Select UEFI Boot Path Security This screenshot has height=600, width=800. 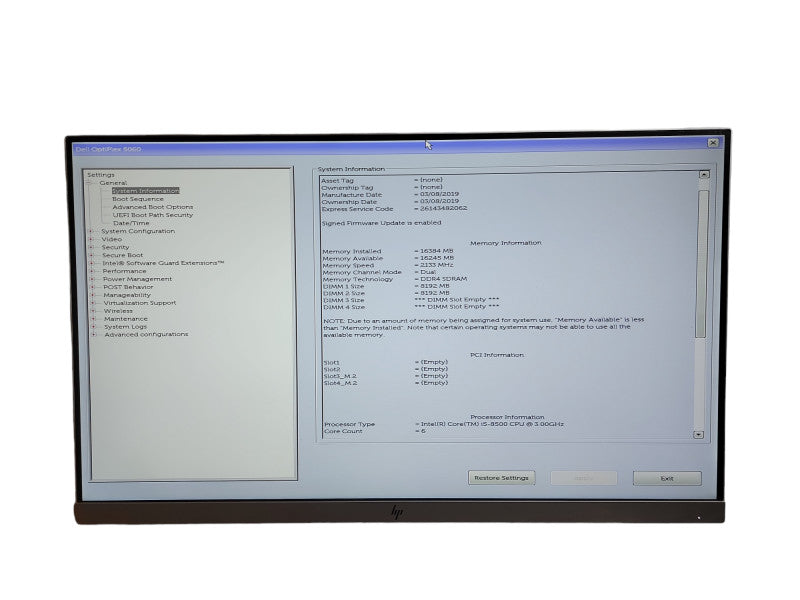153,215
